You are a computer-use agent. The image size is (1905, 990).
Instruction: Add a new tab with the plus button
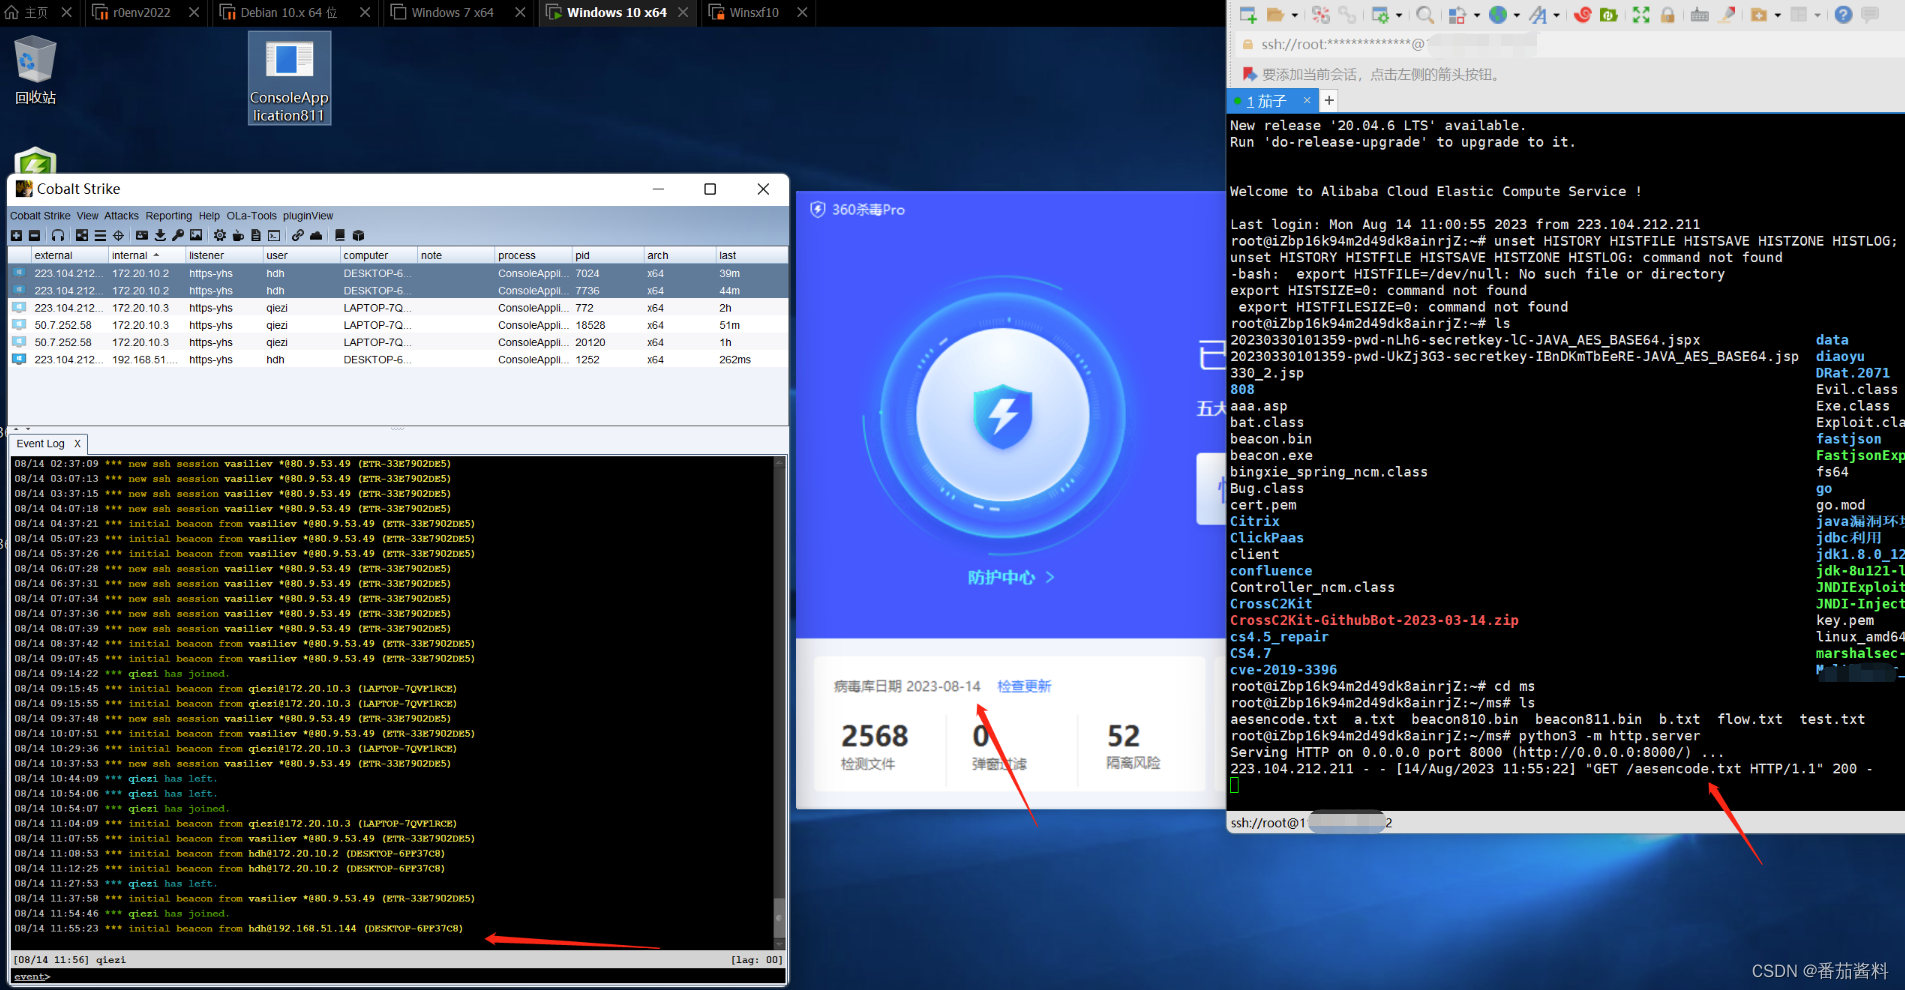tap(1329, 100)
